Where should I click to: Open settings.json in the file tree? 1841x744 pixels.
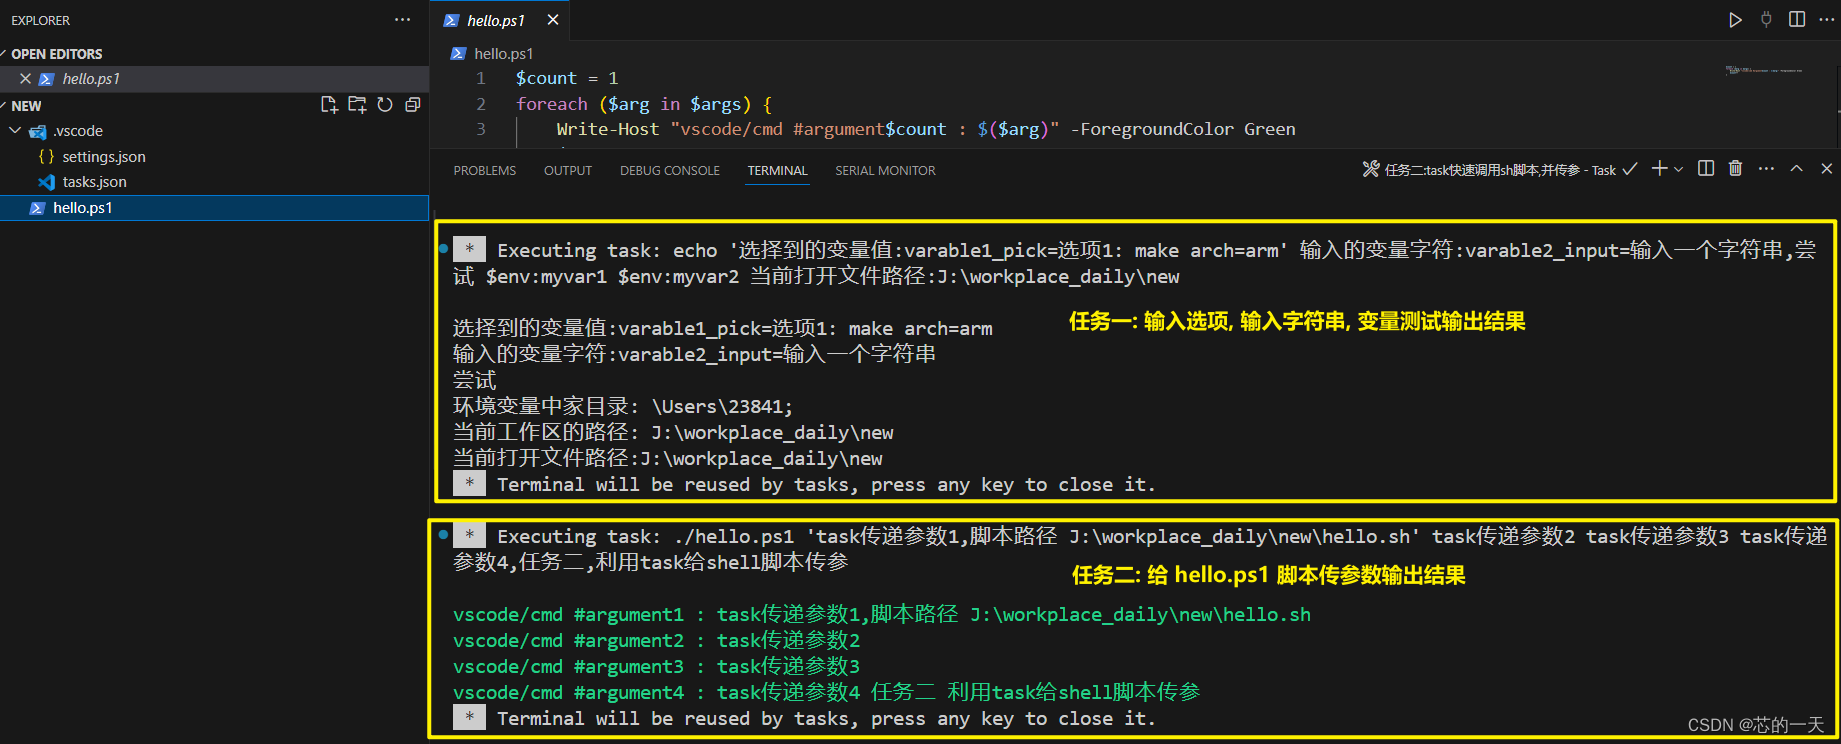[x=104, y=157]
